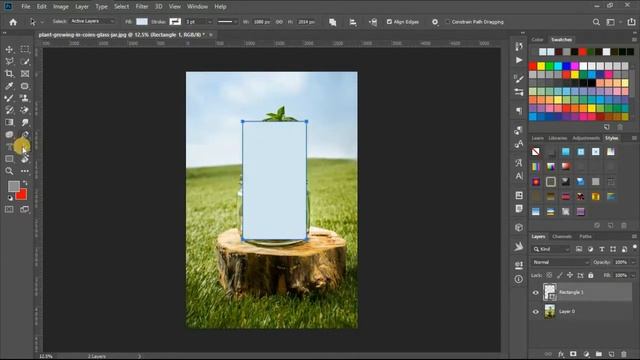Open the shape Fill color picker

(x=142, y=22)
